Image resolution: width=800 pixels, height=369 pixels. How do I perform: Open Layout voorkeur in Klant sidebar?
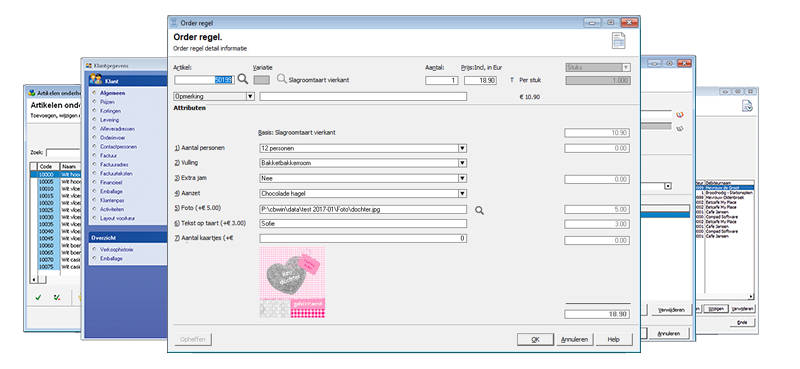[117, 218]
